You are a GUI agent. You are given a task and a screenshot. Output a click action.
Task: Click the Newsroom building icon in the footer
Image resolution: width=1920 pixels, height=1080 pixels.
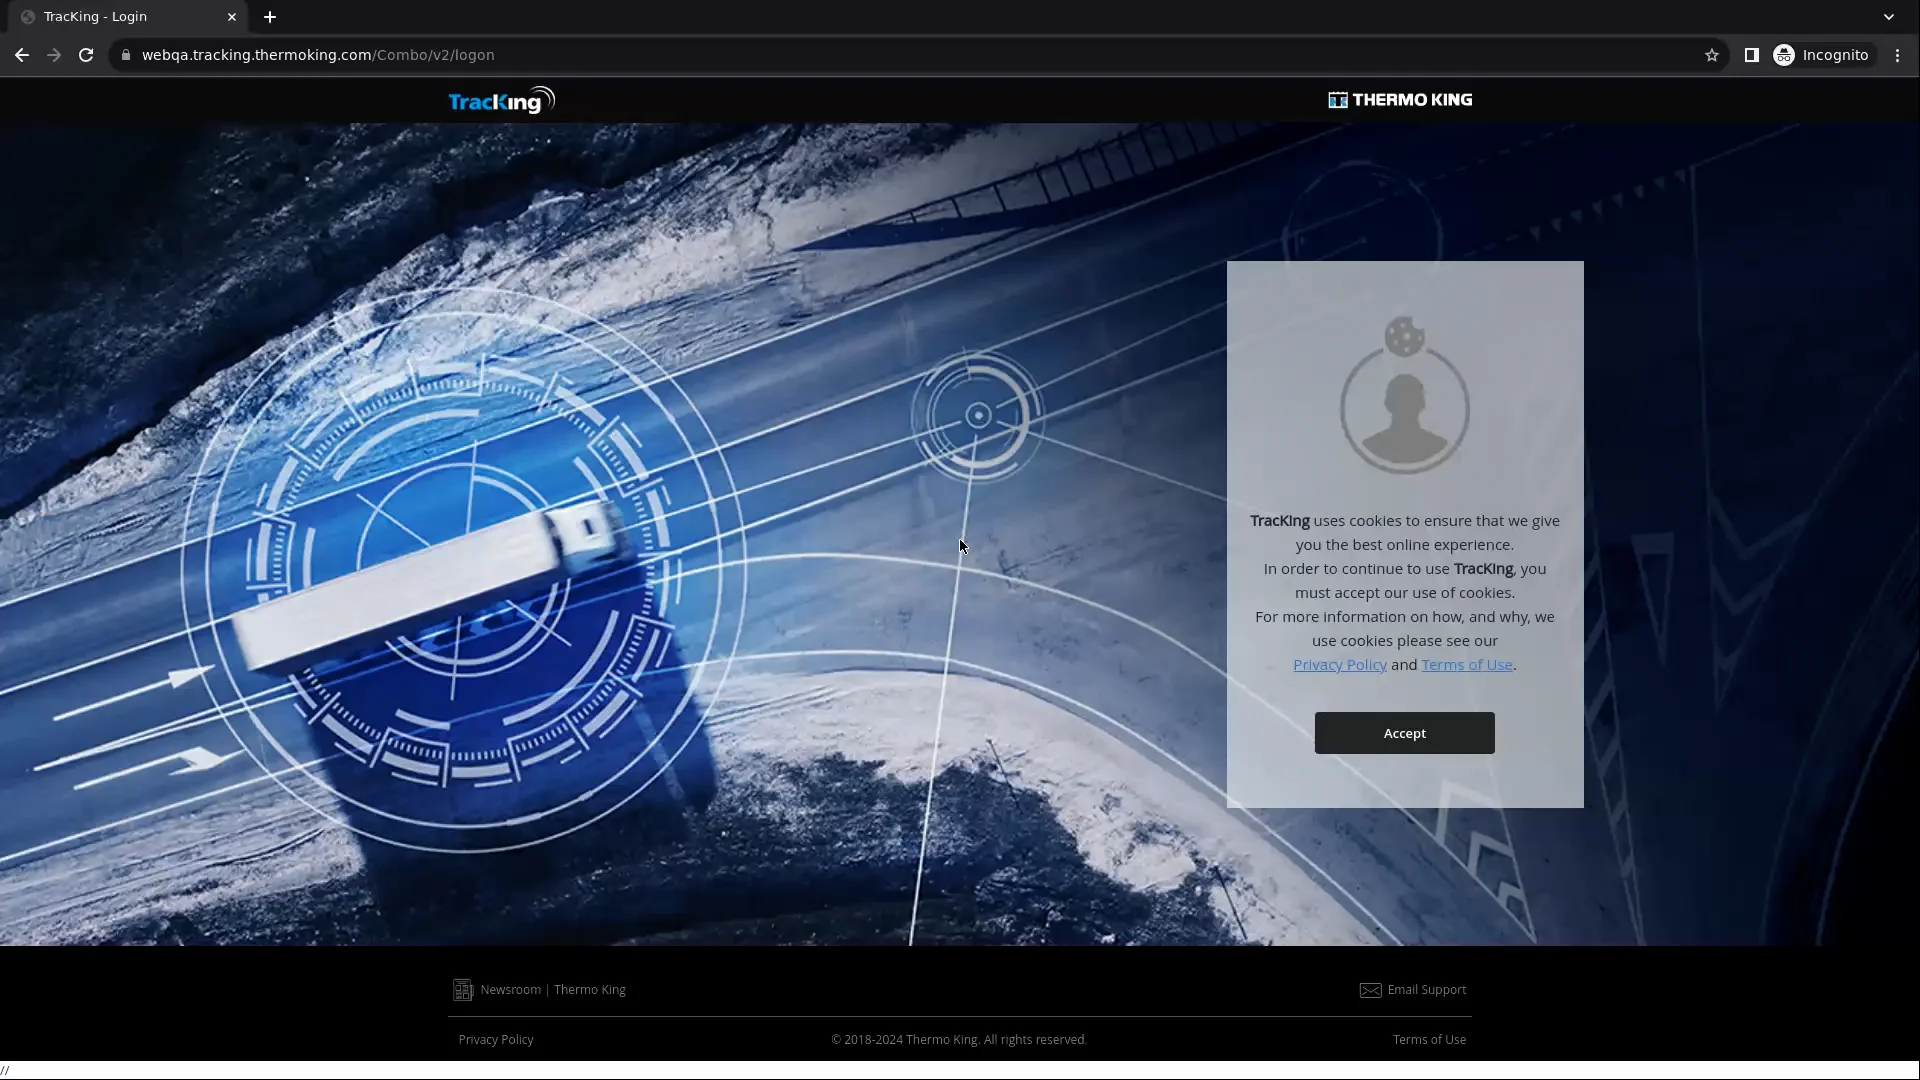(x=464, y=989)
